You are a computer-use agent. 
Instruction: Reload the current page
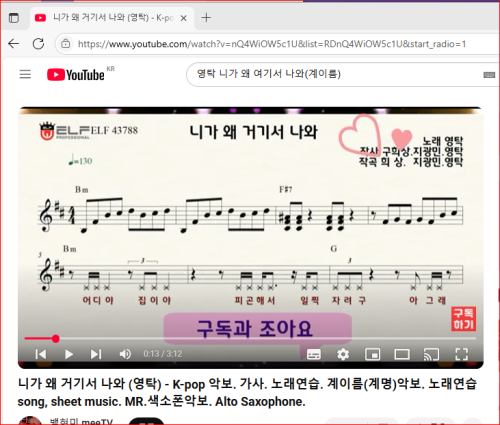click(38, 44)
